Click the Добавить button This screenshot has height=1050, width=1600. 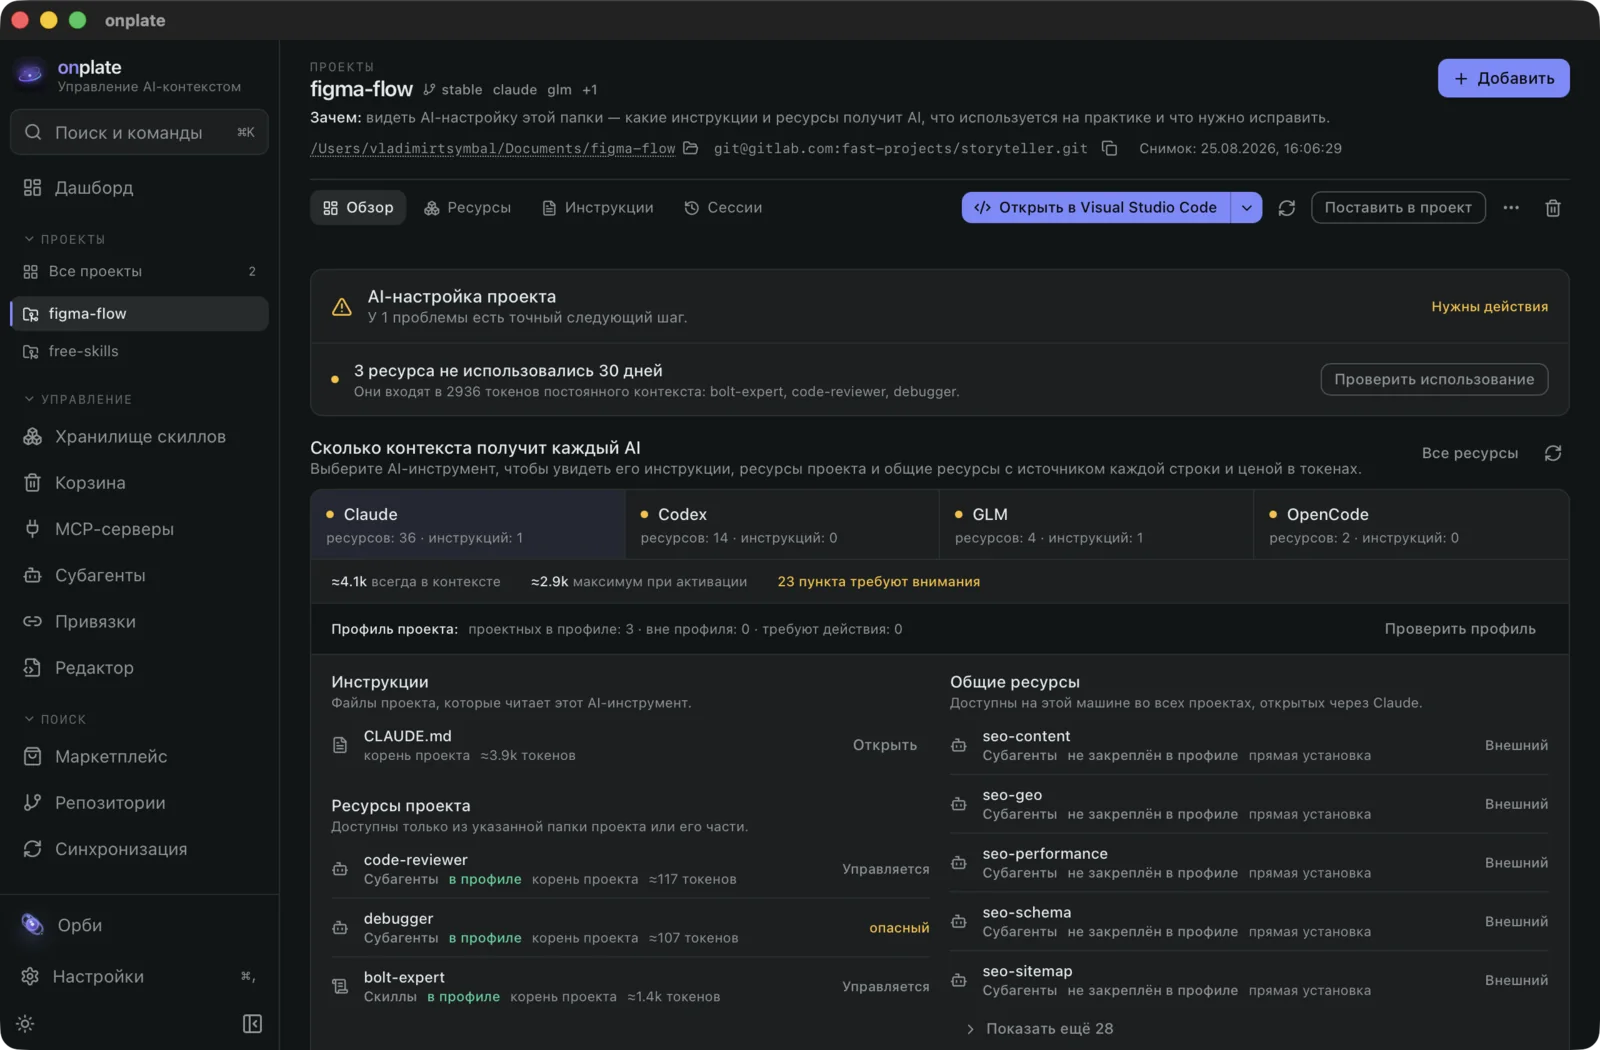tap(1504, 78)
